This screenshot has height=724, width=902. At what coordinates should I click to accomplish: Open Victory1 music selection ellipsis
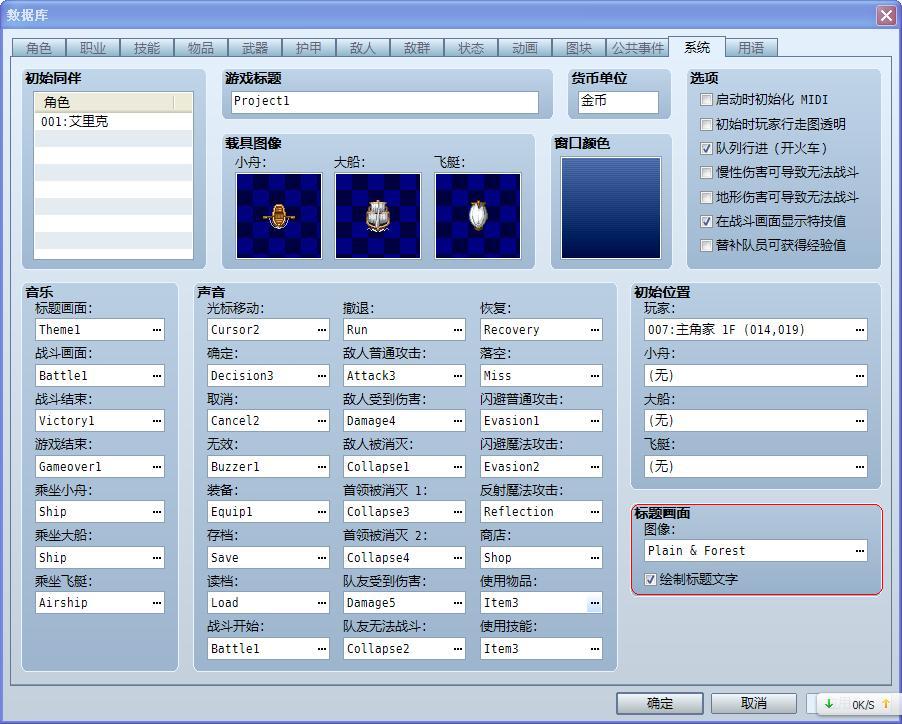tap(156, 421)
